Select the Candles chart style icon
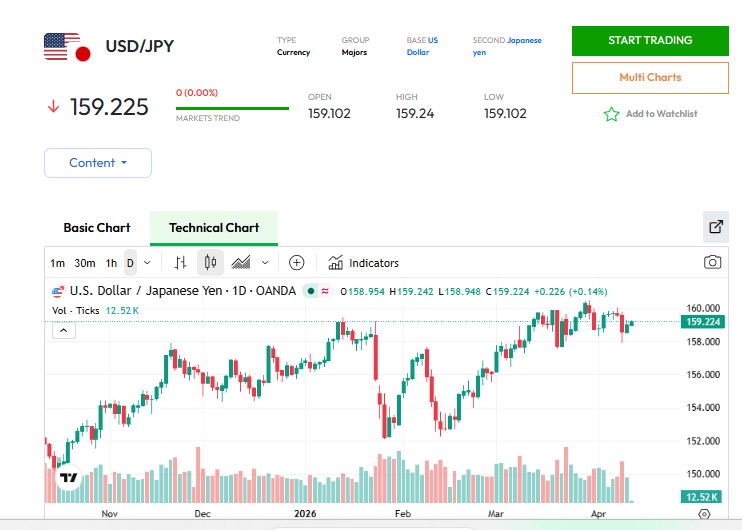 [210, 263]
